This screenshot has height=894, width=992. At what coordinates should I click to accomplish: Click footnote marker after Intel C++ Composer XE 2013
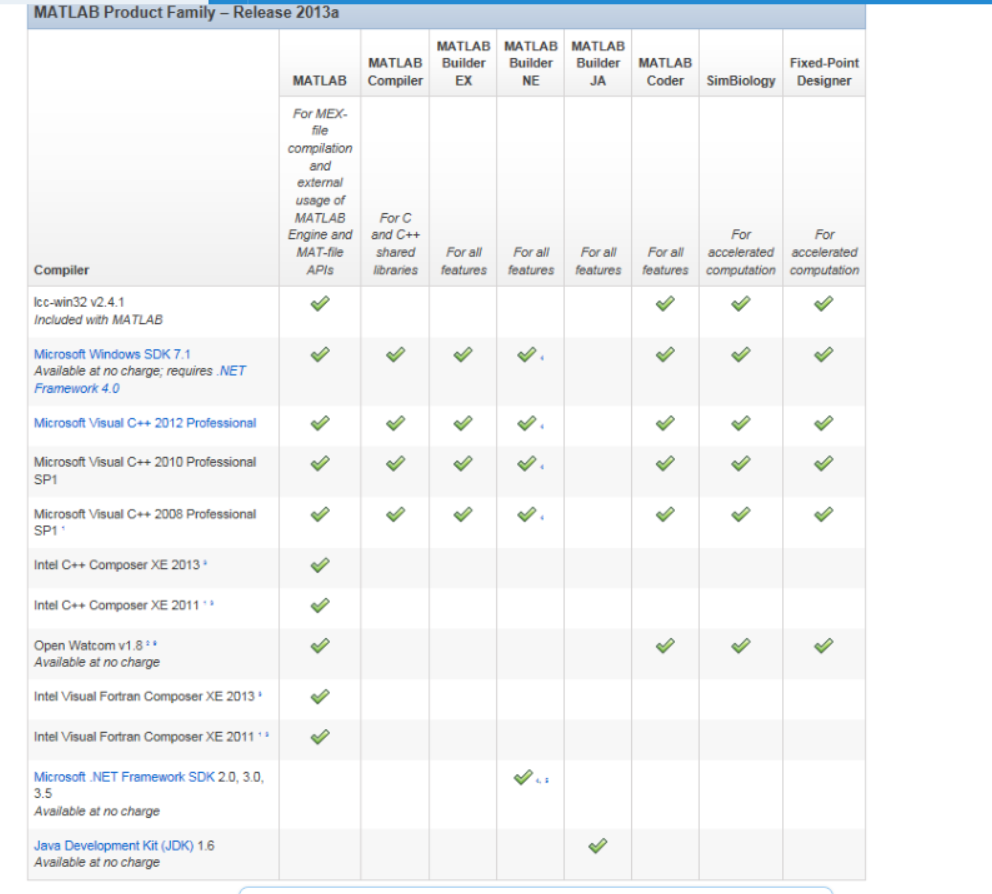coord(205,562)
